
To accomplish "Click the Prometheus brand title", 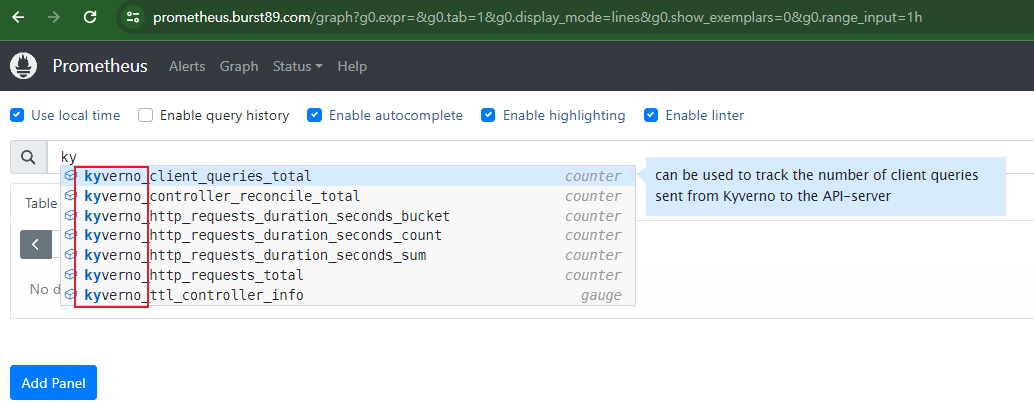I will (100, 66).
